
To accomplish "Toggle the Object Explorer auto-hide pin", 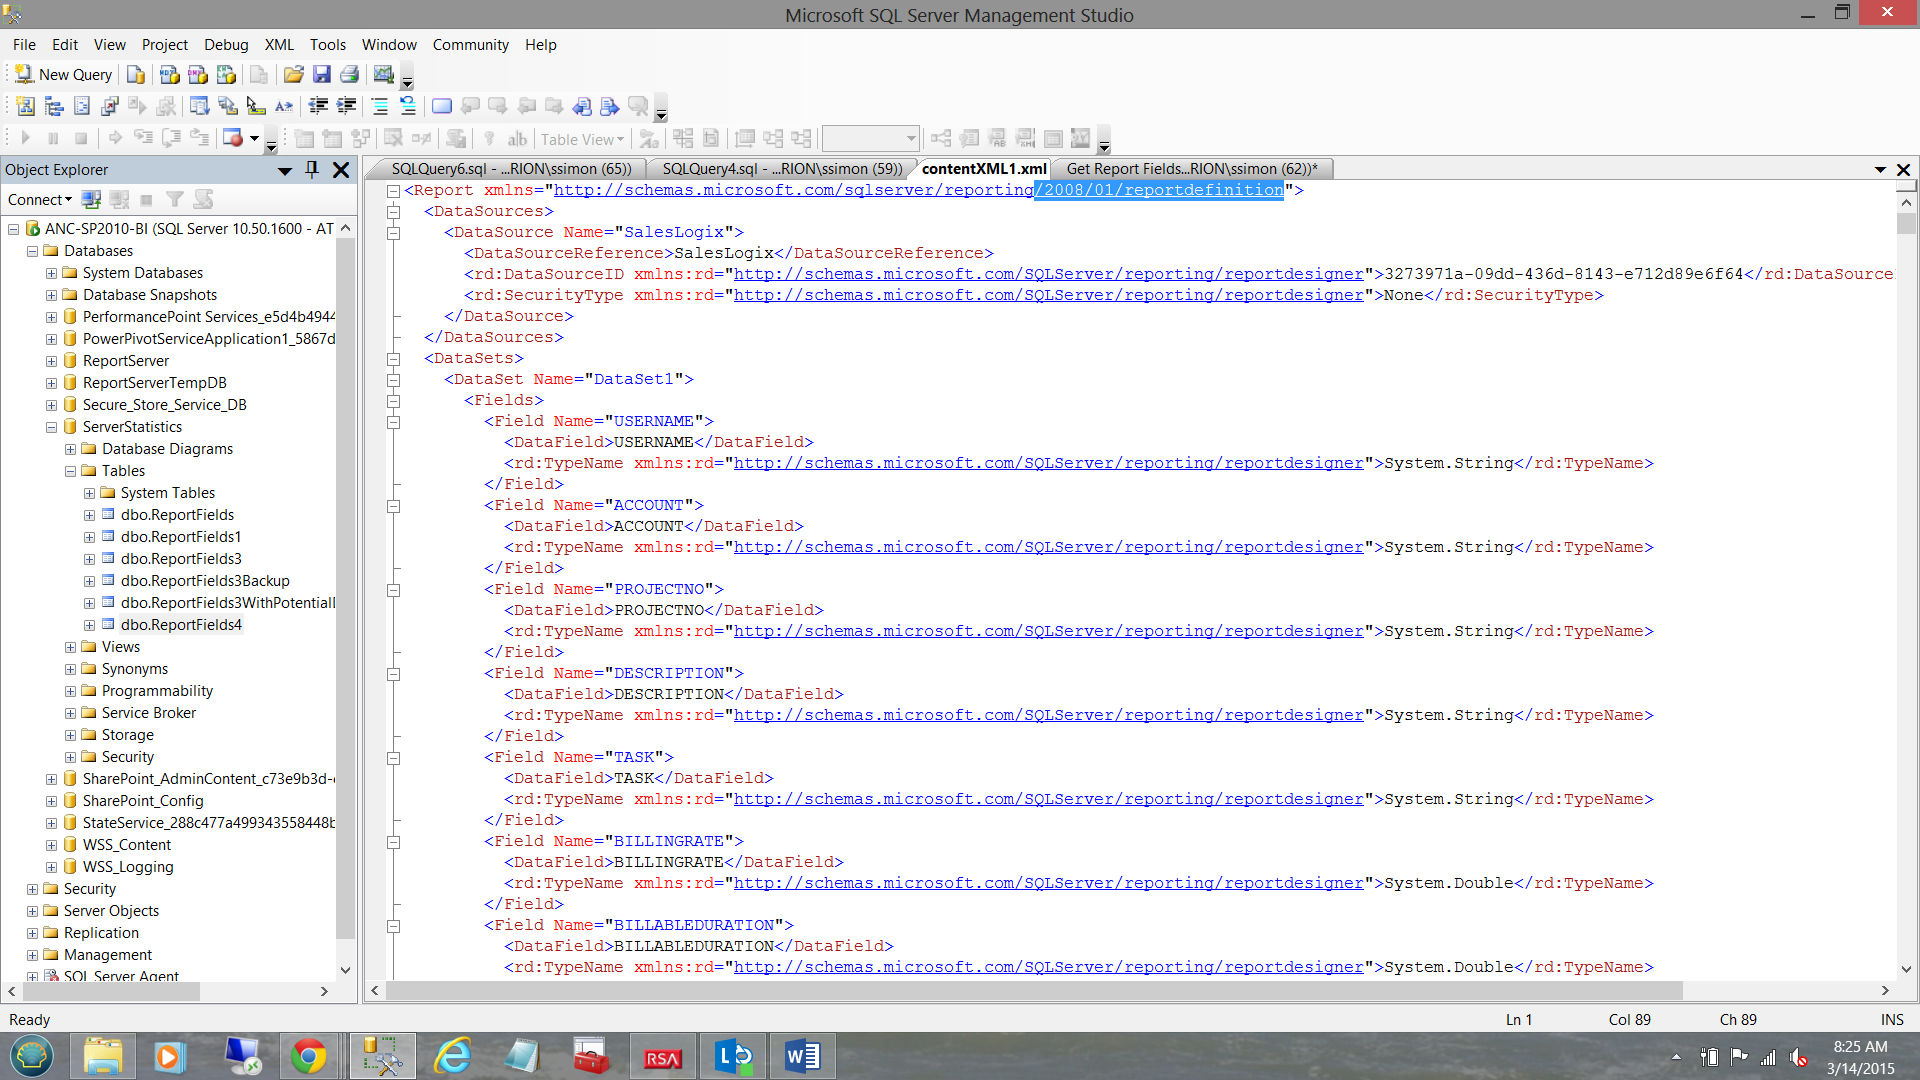I will tap(312, 170).
